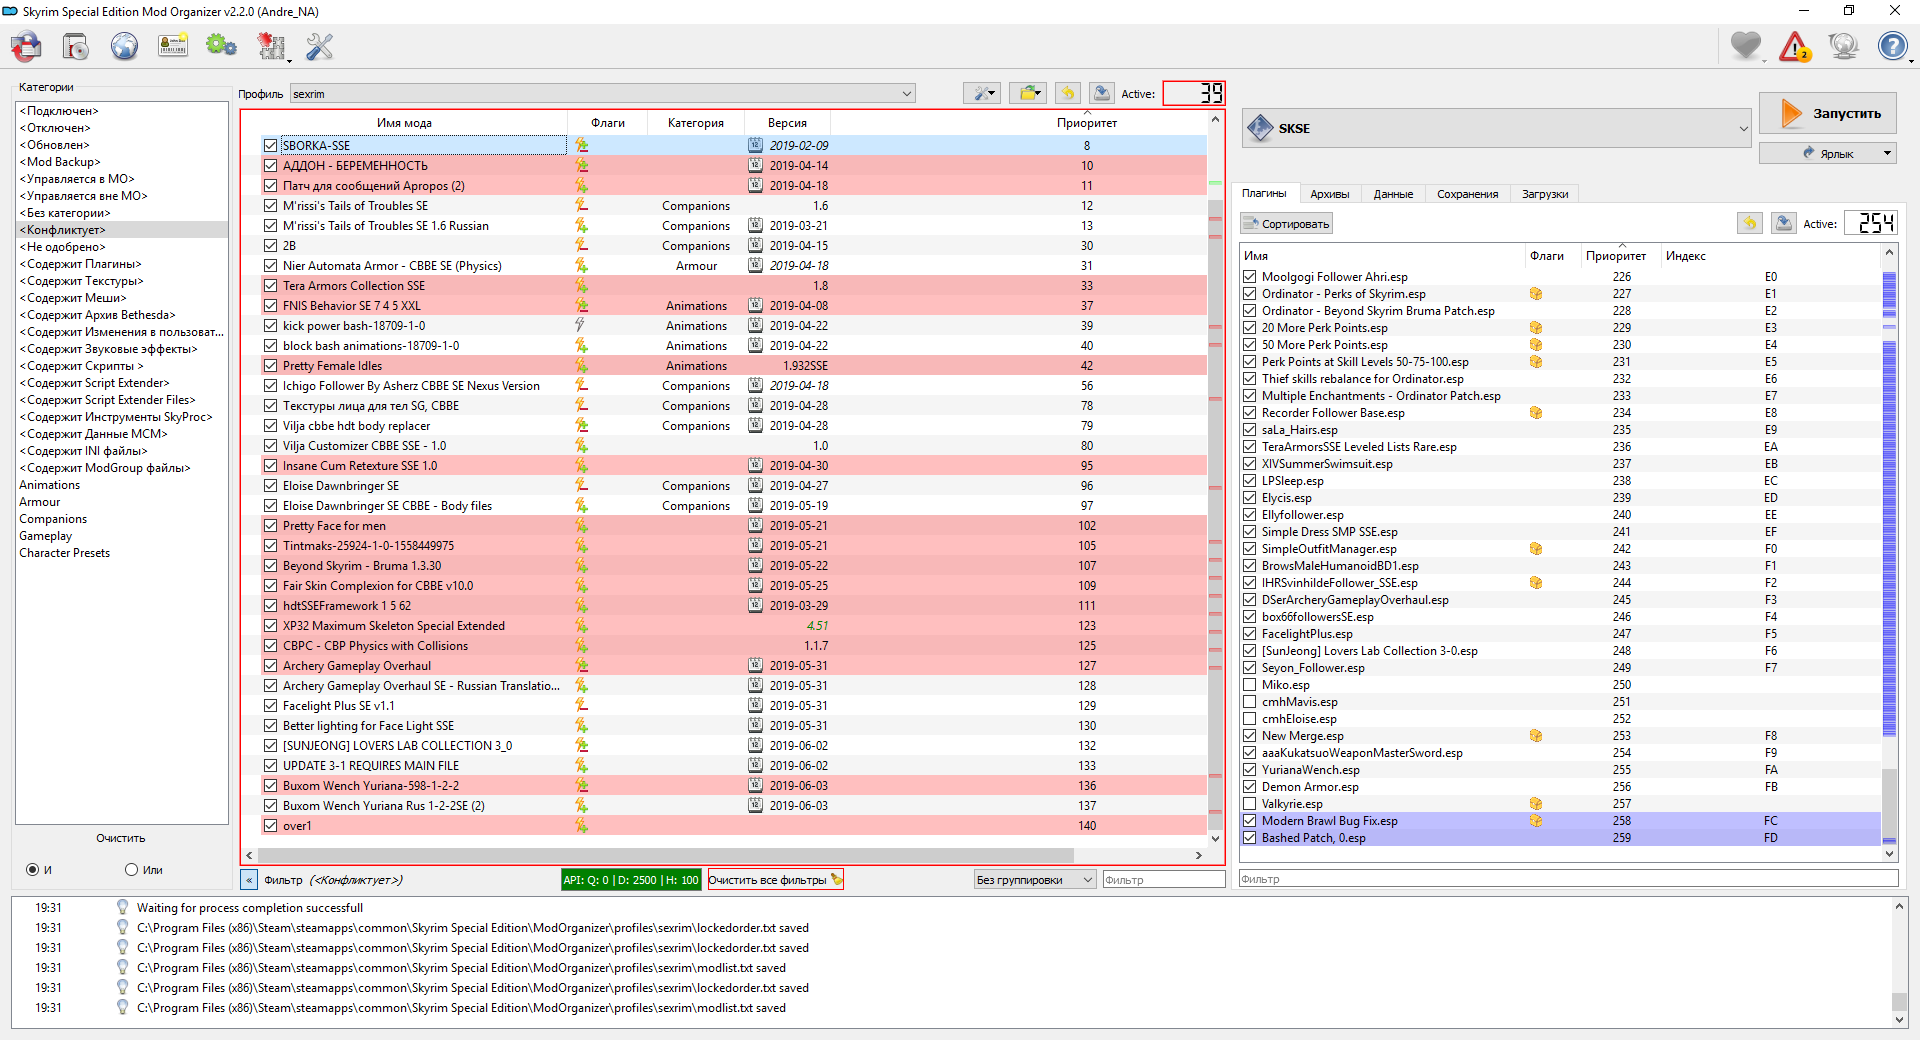
Task: Click the plugin Фильтр input field
Action: click(x=1567, y=880)
